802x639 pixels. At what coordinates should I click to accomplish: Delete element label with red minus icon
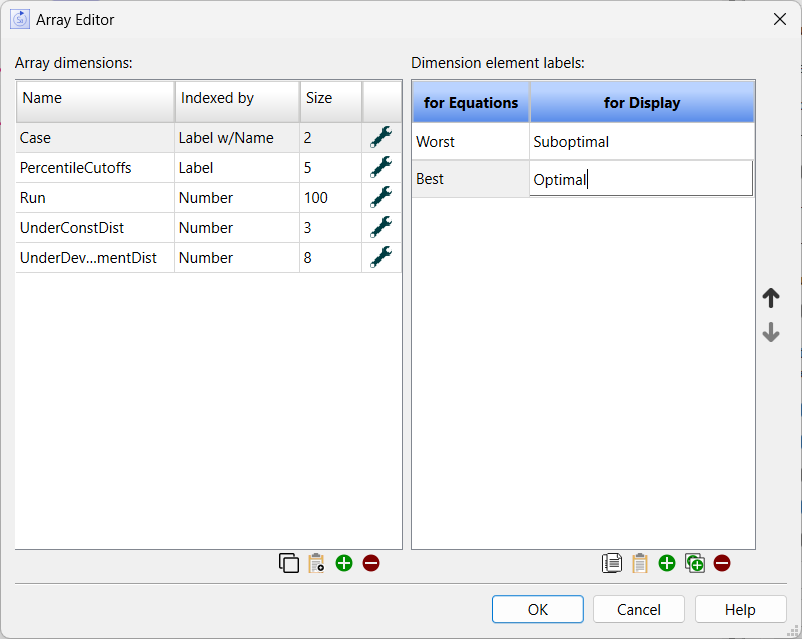pyautogui.click(x=722, y=563)
